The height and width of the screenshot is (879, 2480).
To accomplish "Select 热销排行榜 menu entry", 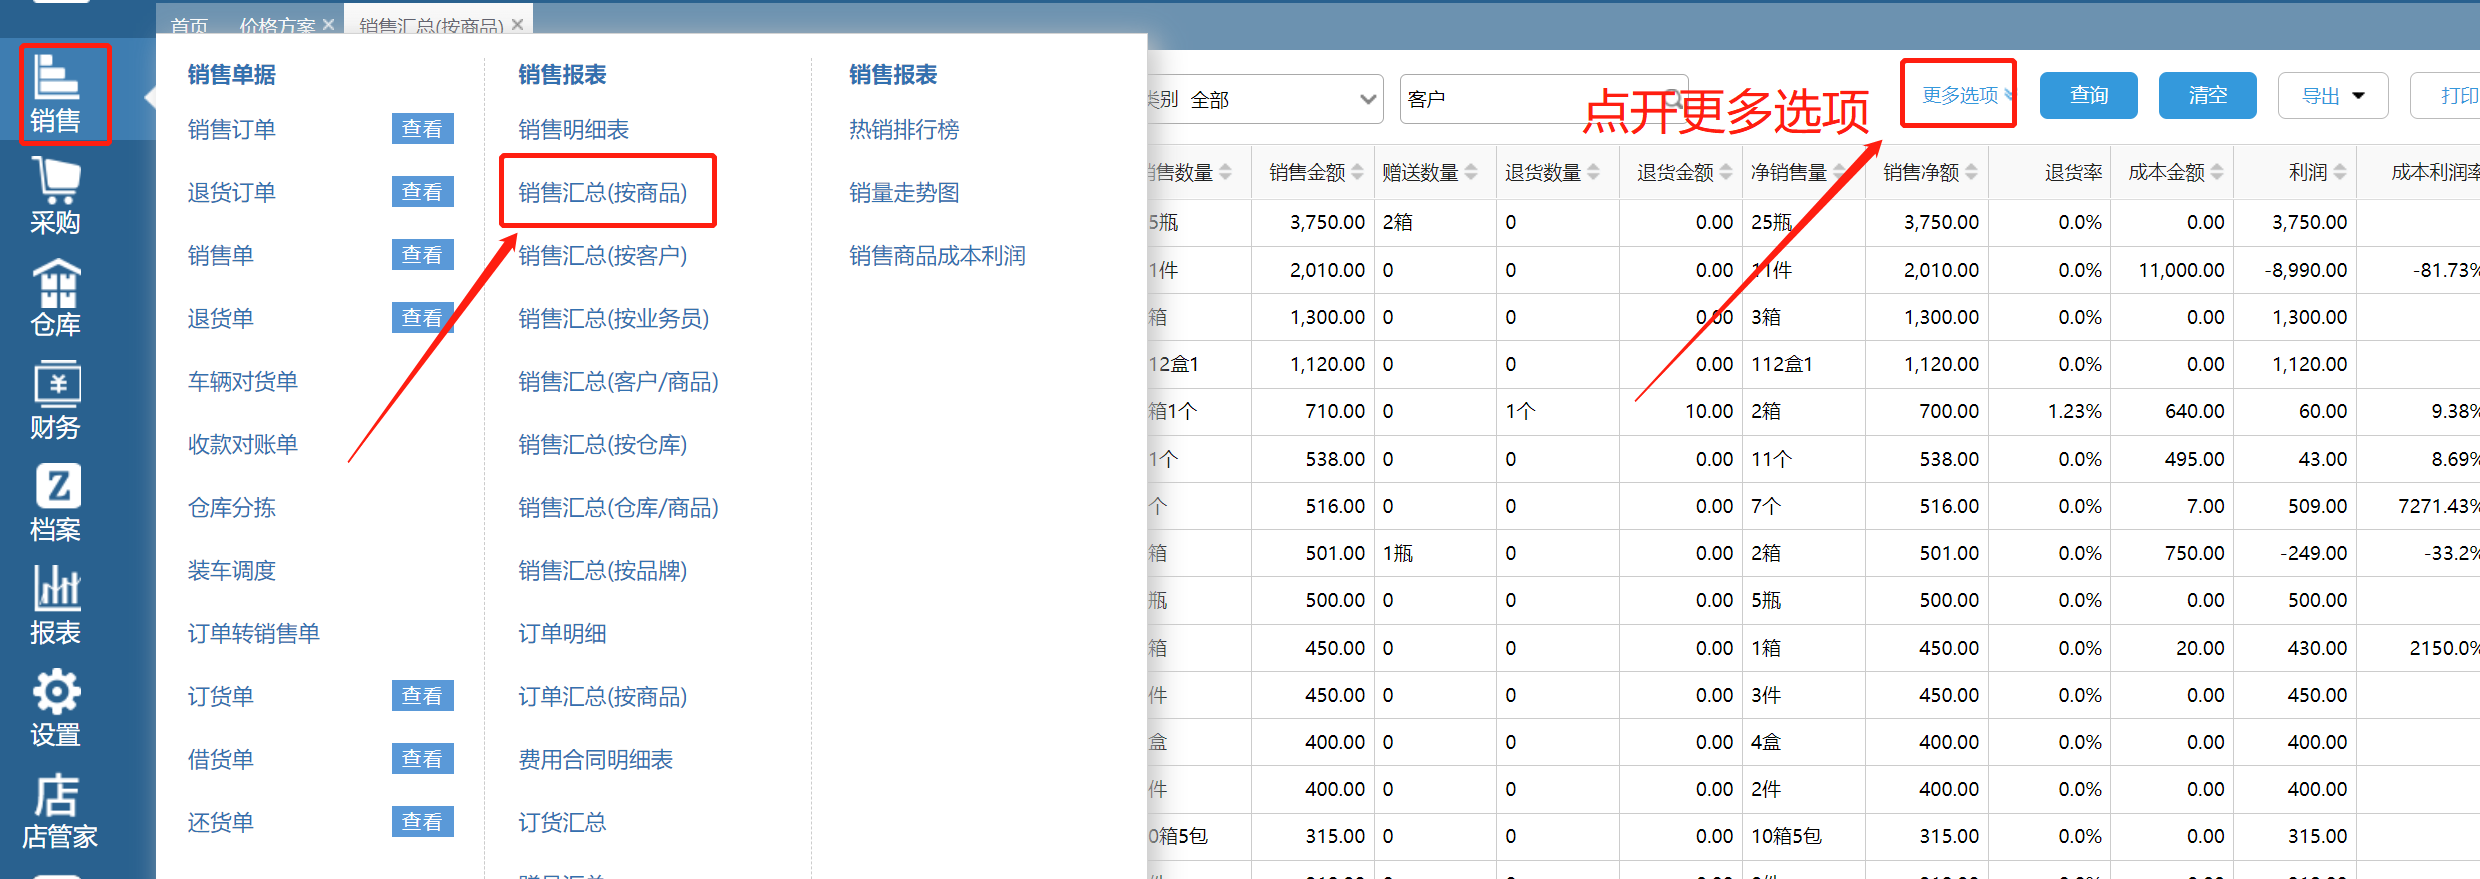I will point(904,129).
